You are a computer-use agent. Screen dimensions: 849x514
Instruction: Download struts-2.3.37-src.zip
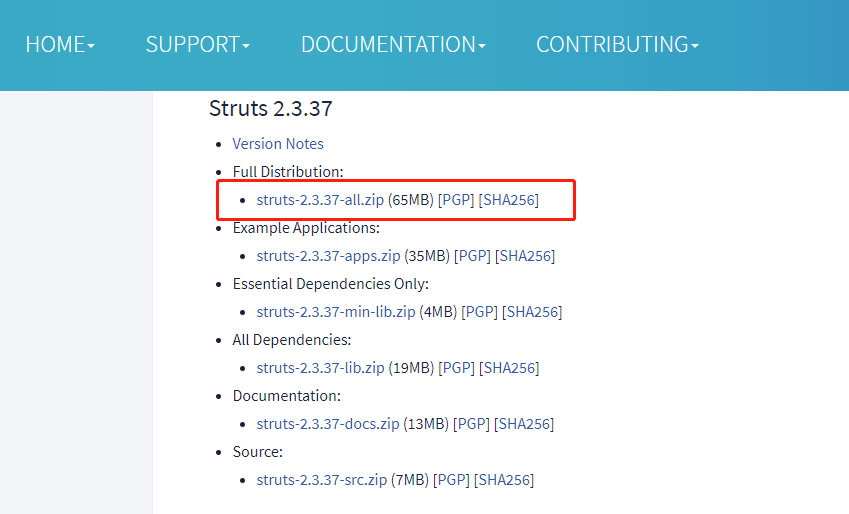(x=322, y=480)
